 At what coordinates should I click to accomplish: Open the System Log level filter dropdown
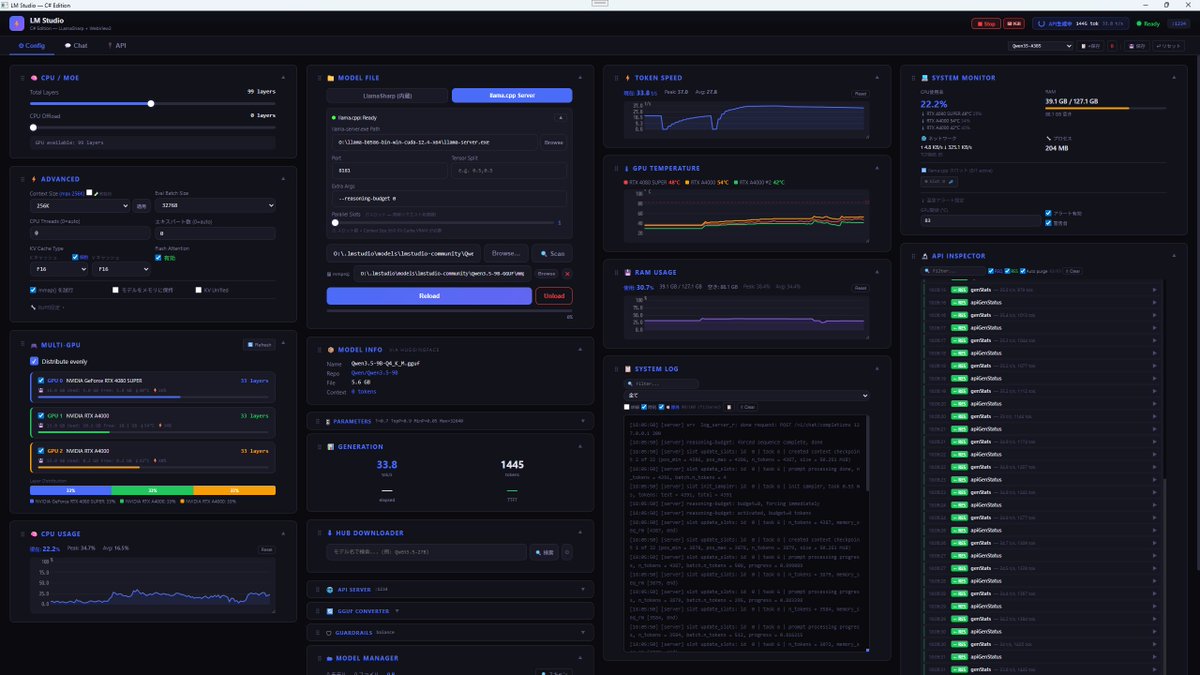tap(746, 395)
